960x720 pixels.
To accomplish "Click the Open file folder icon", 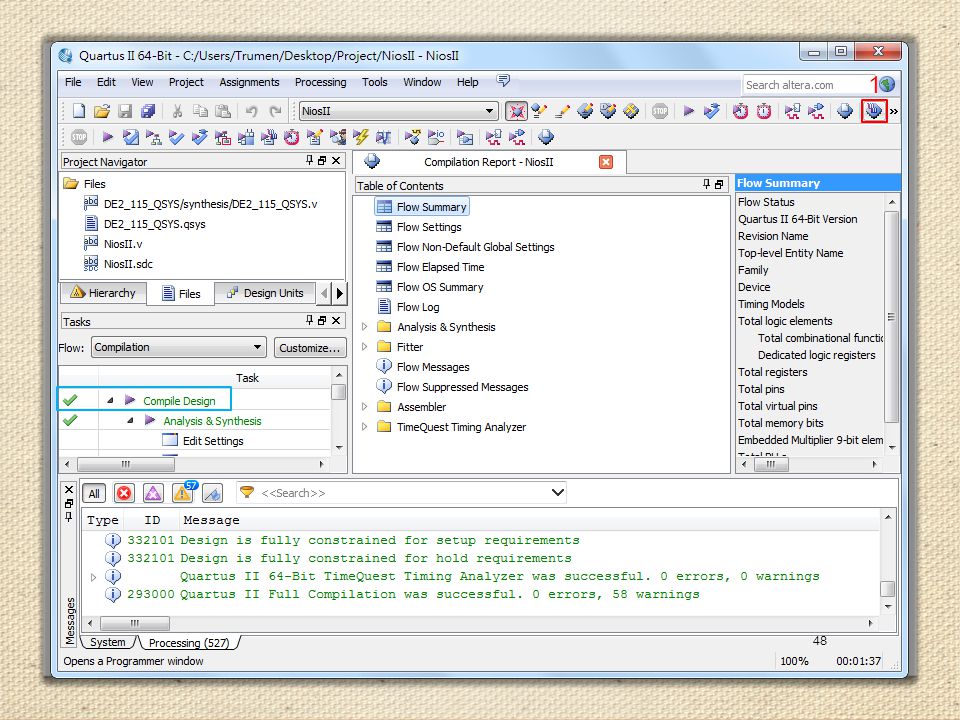I will click(102, 111).
